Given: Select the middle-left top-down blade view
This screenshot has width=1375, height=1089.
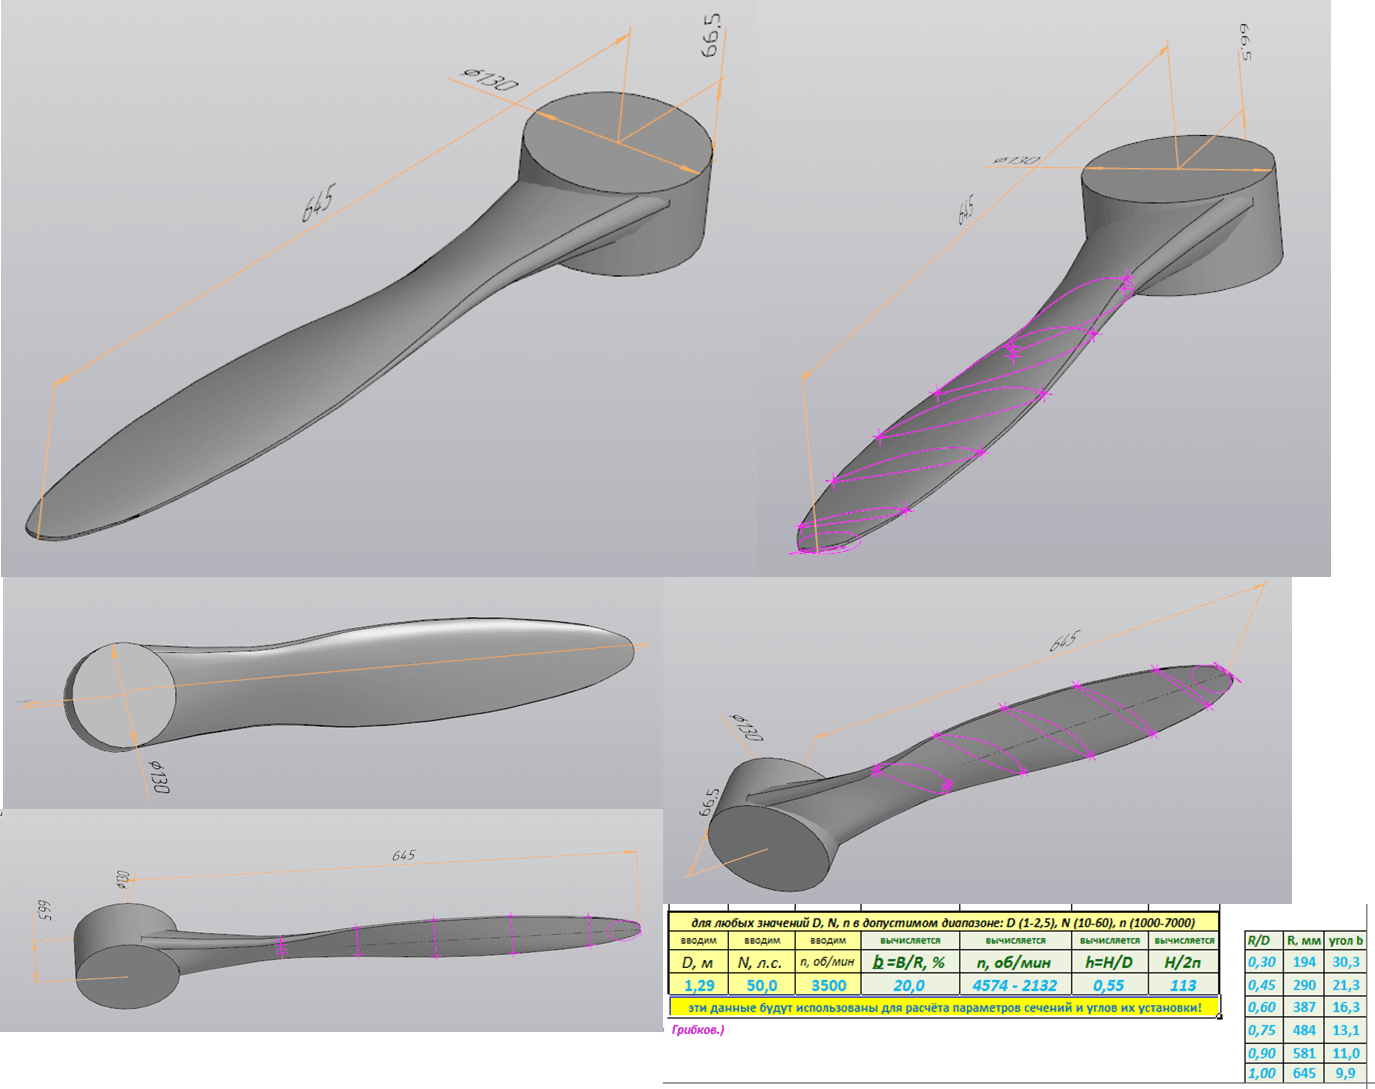Looking at the screenshot, I should (333, 693).
